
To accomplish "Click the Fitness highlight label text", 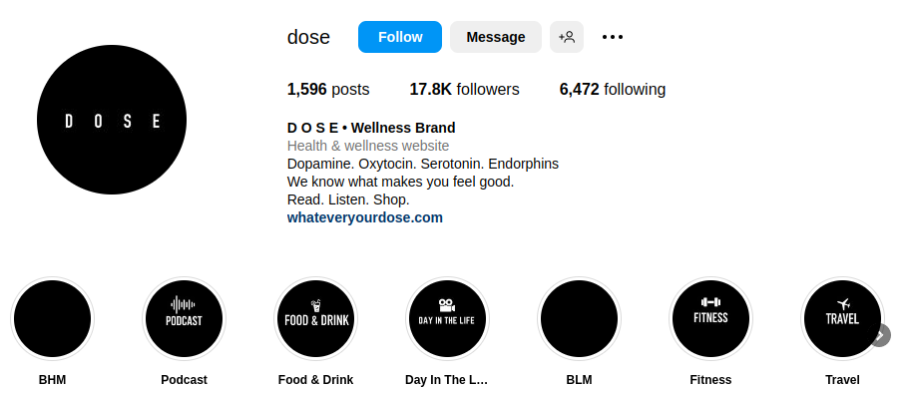I will pyautogui.click(x=711, y=380).
